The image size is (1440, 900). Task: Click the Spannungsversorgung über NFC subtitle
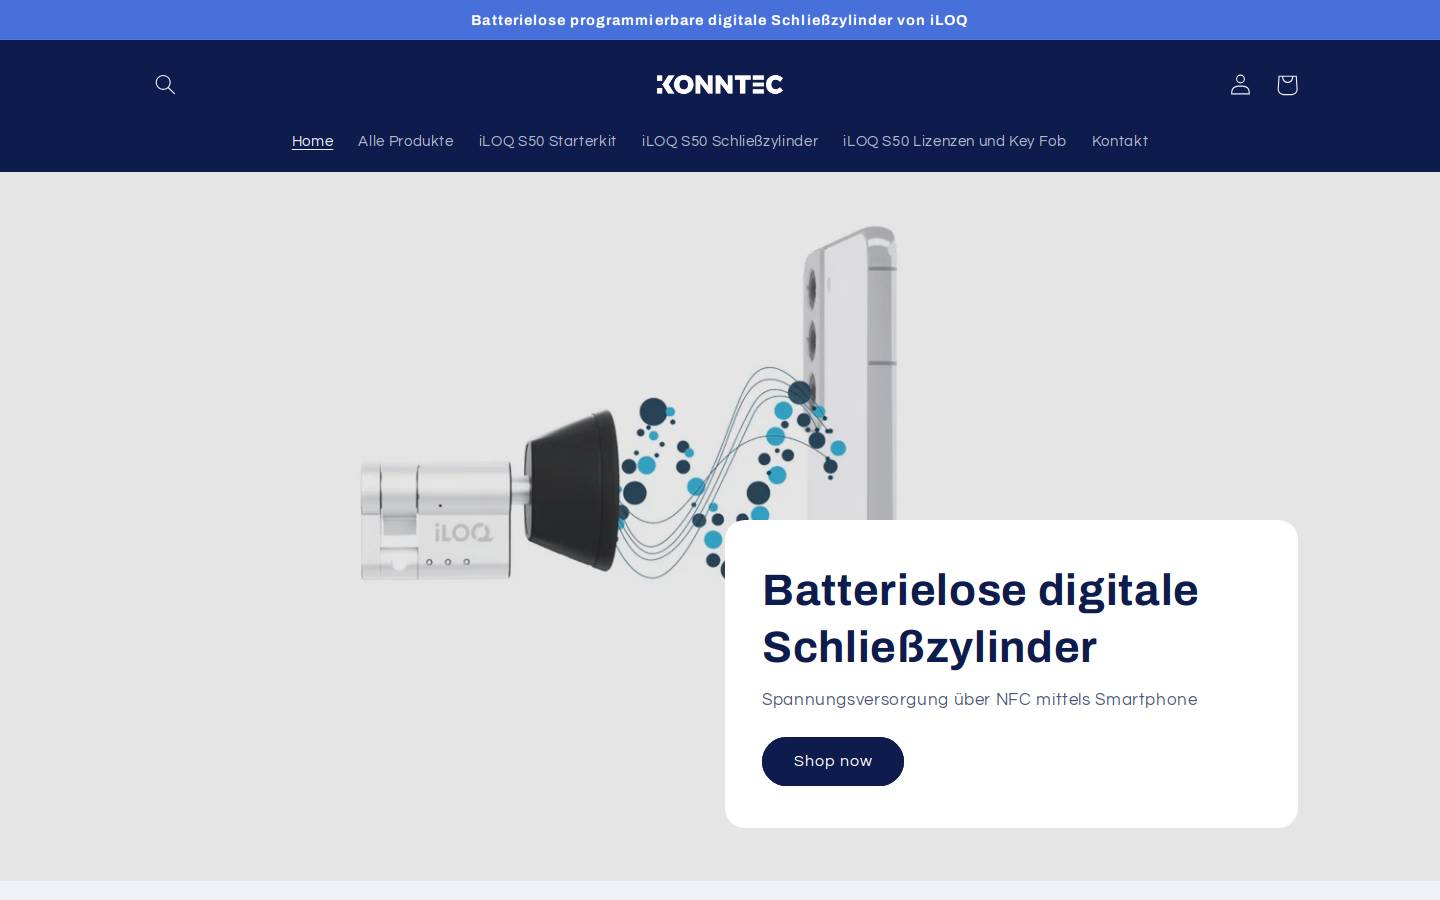(x=979, y=700)
